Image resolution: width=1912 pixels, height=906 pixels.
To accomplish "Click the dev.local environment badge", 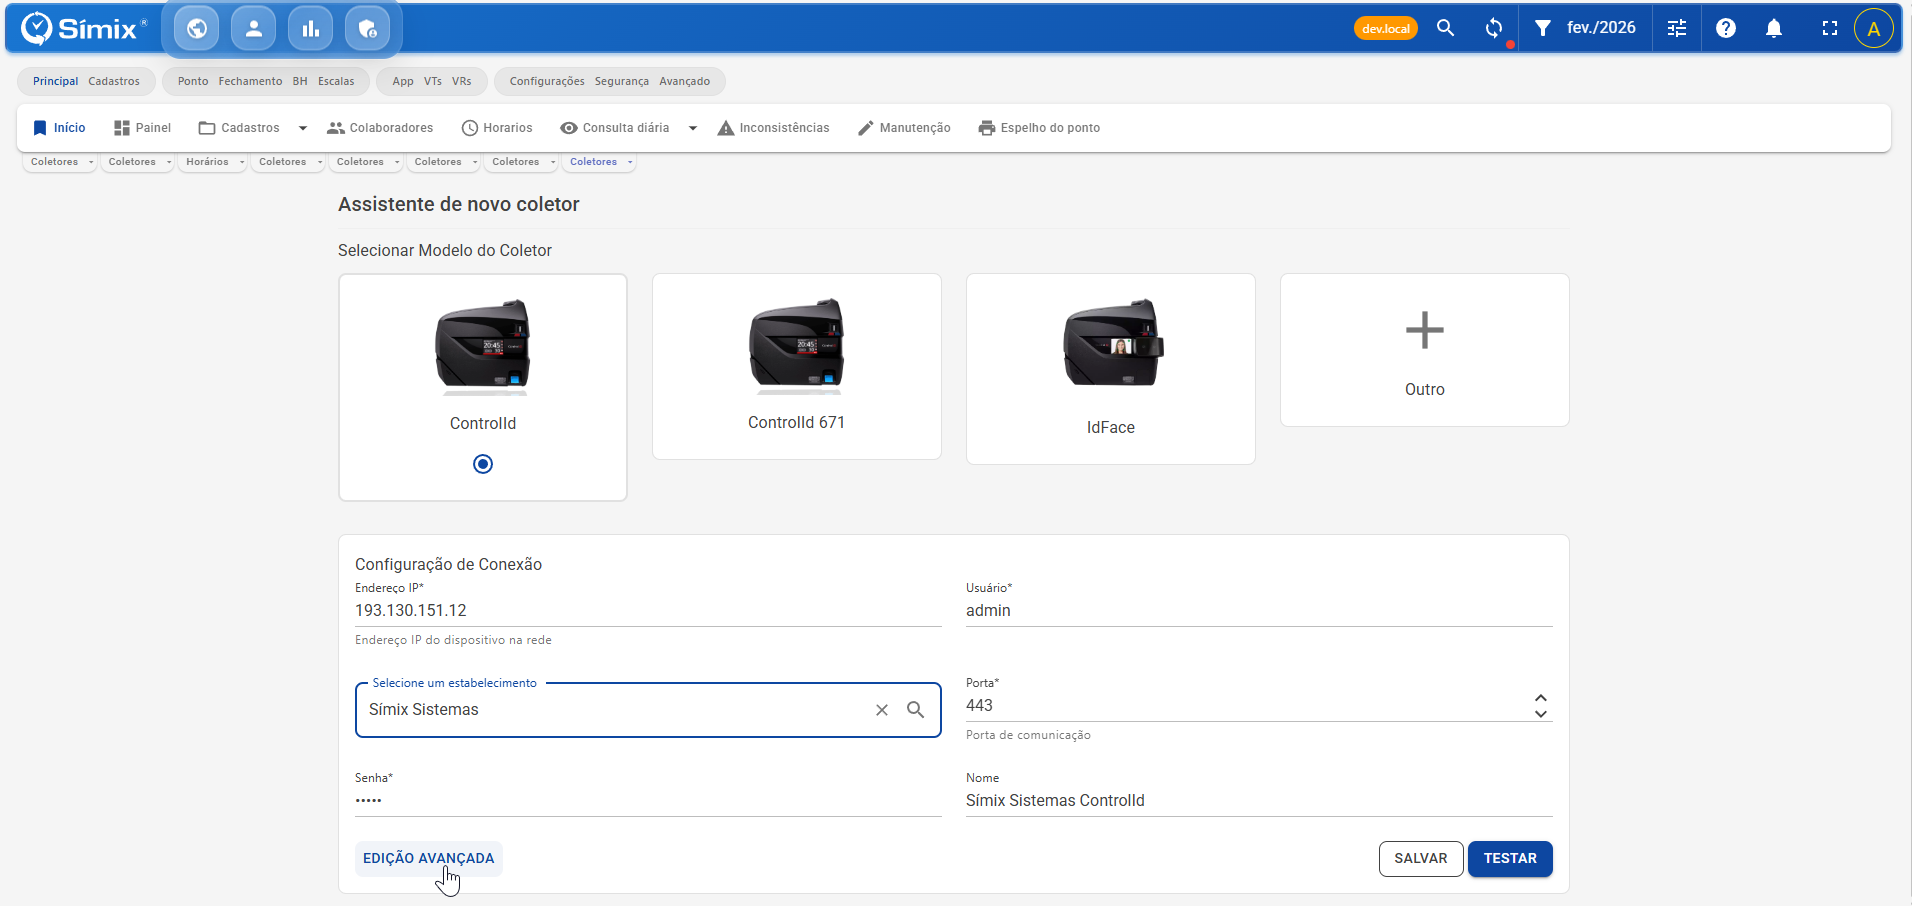I will click(1386, 28).
